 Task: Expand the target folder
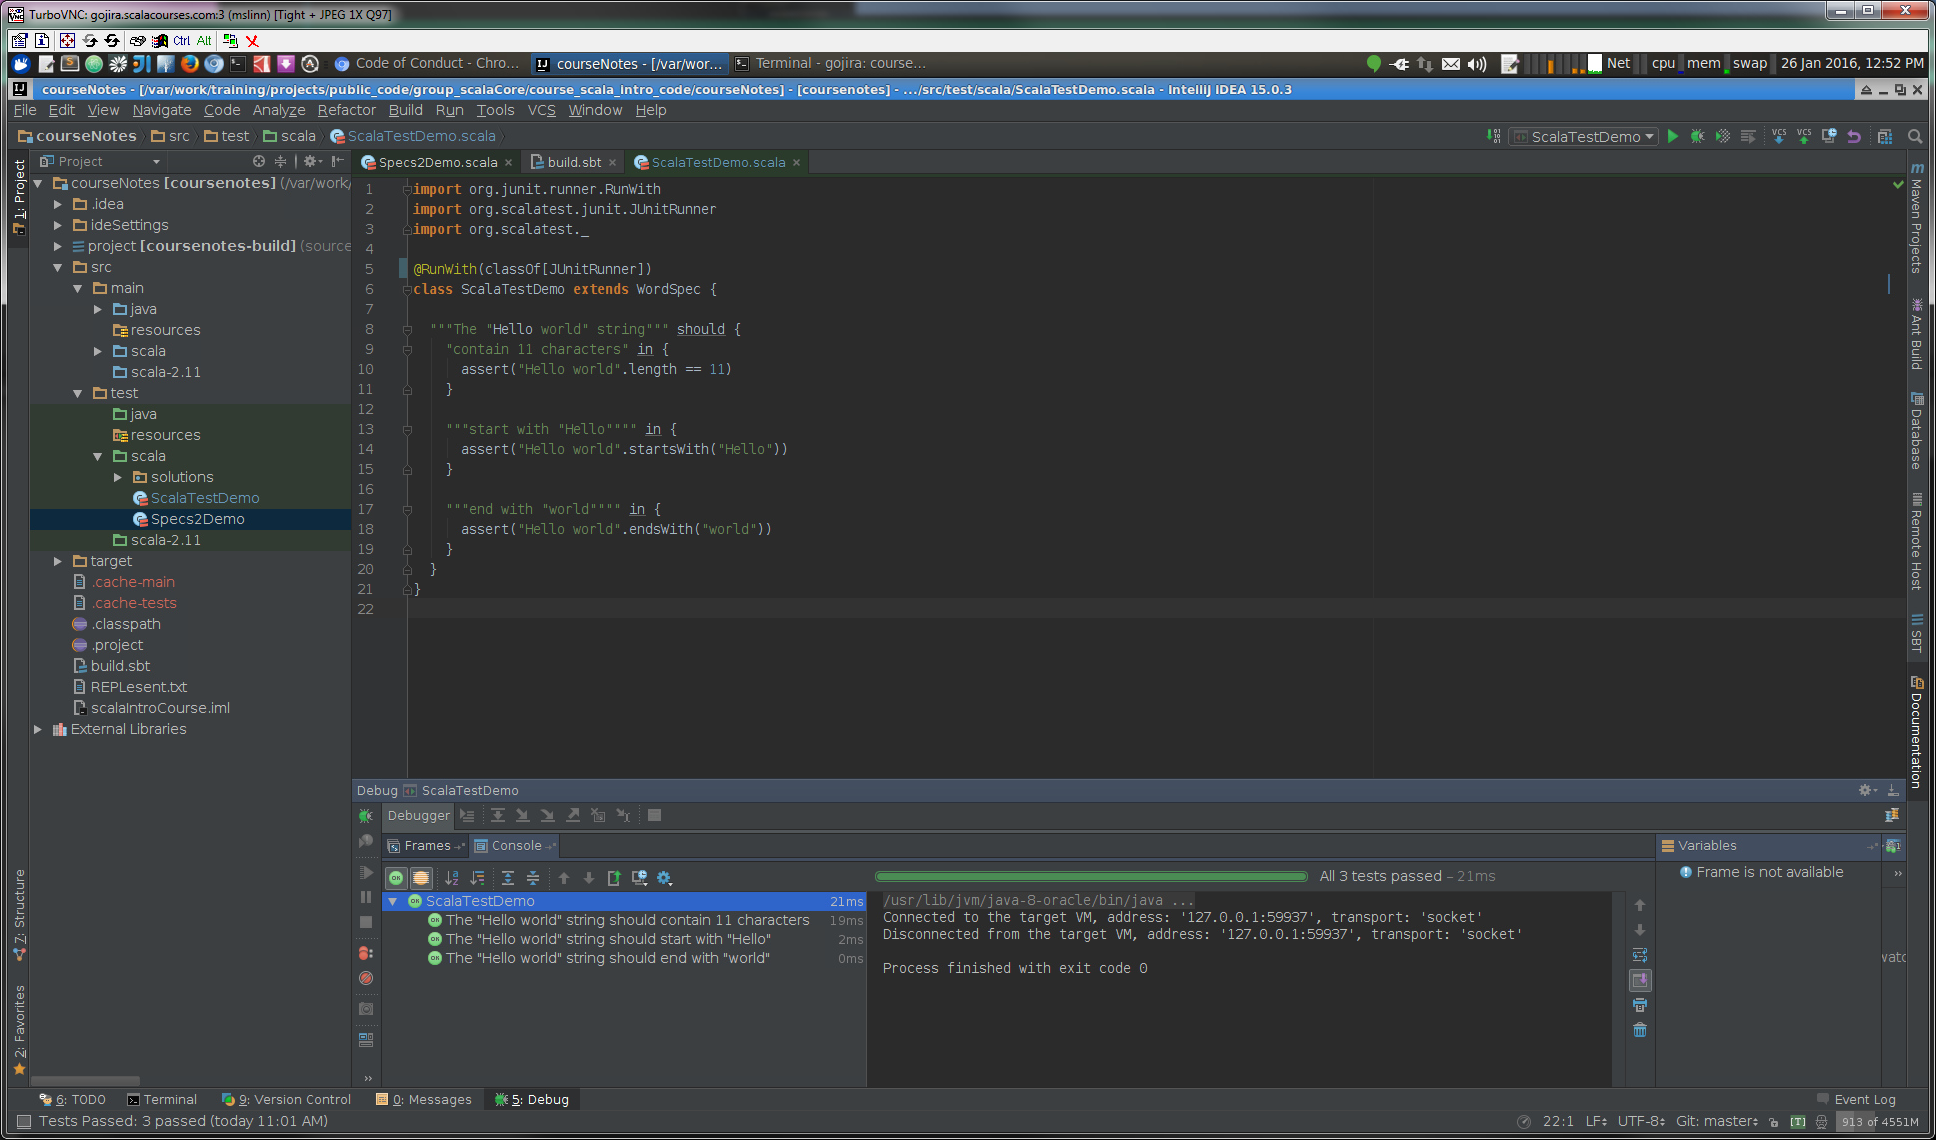click(58, 561)
